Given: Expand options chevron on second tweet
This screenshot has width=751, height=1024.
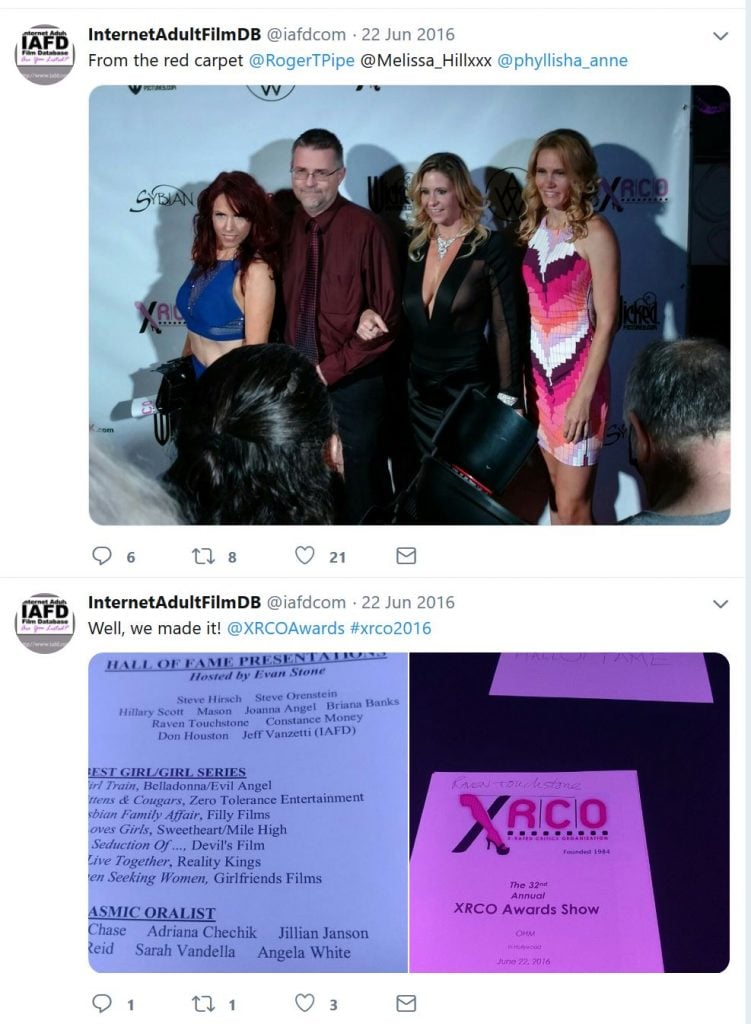Looking at the screenshot, I should (x=720, y=604).
